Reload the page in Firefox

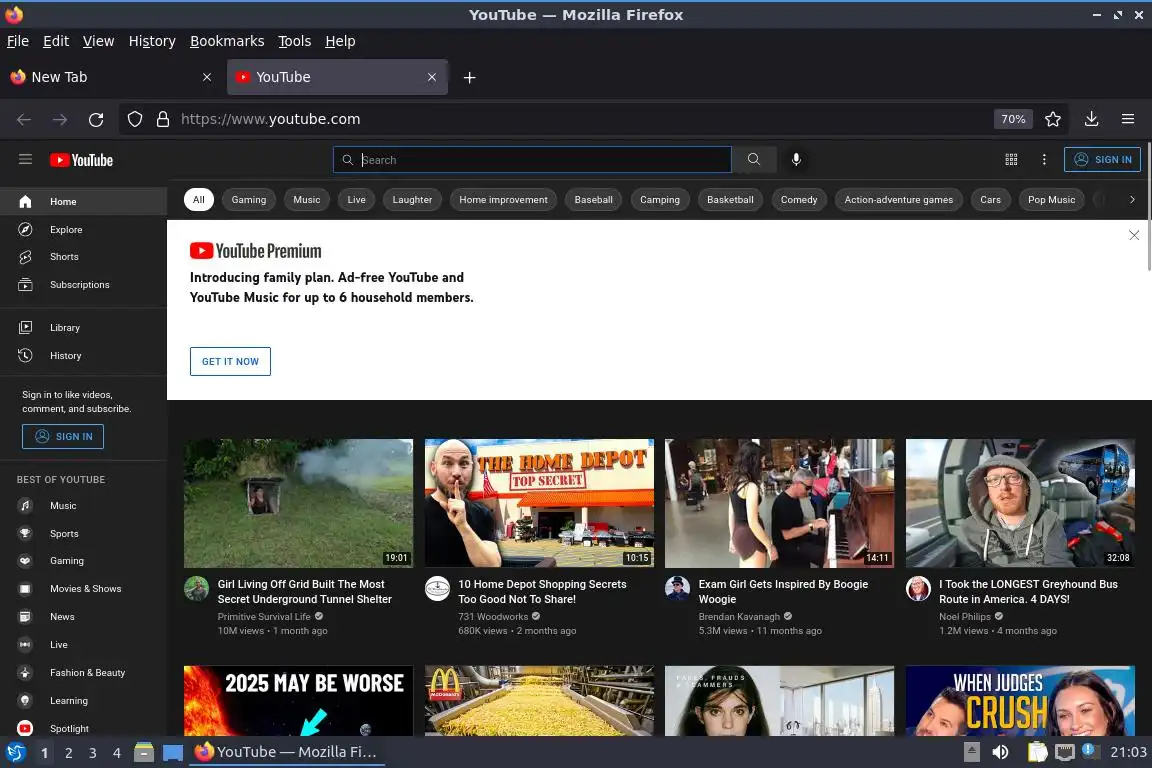pos(96,119)
